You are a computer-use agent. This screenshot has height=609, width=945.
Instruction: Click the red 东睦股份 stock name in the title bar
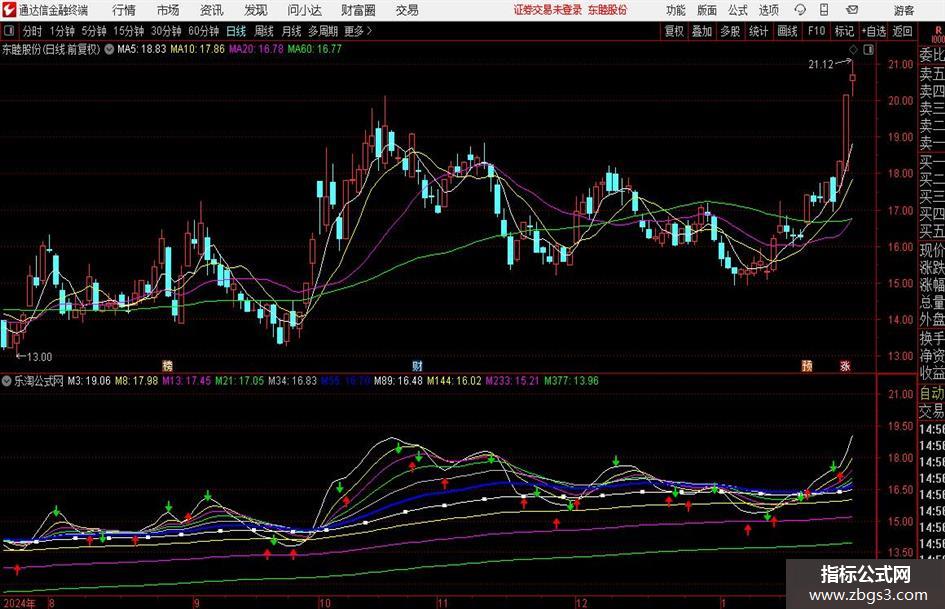[608, 10]
